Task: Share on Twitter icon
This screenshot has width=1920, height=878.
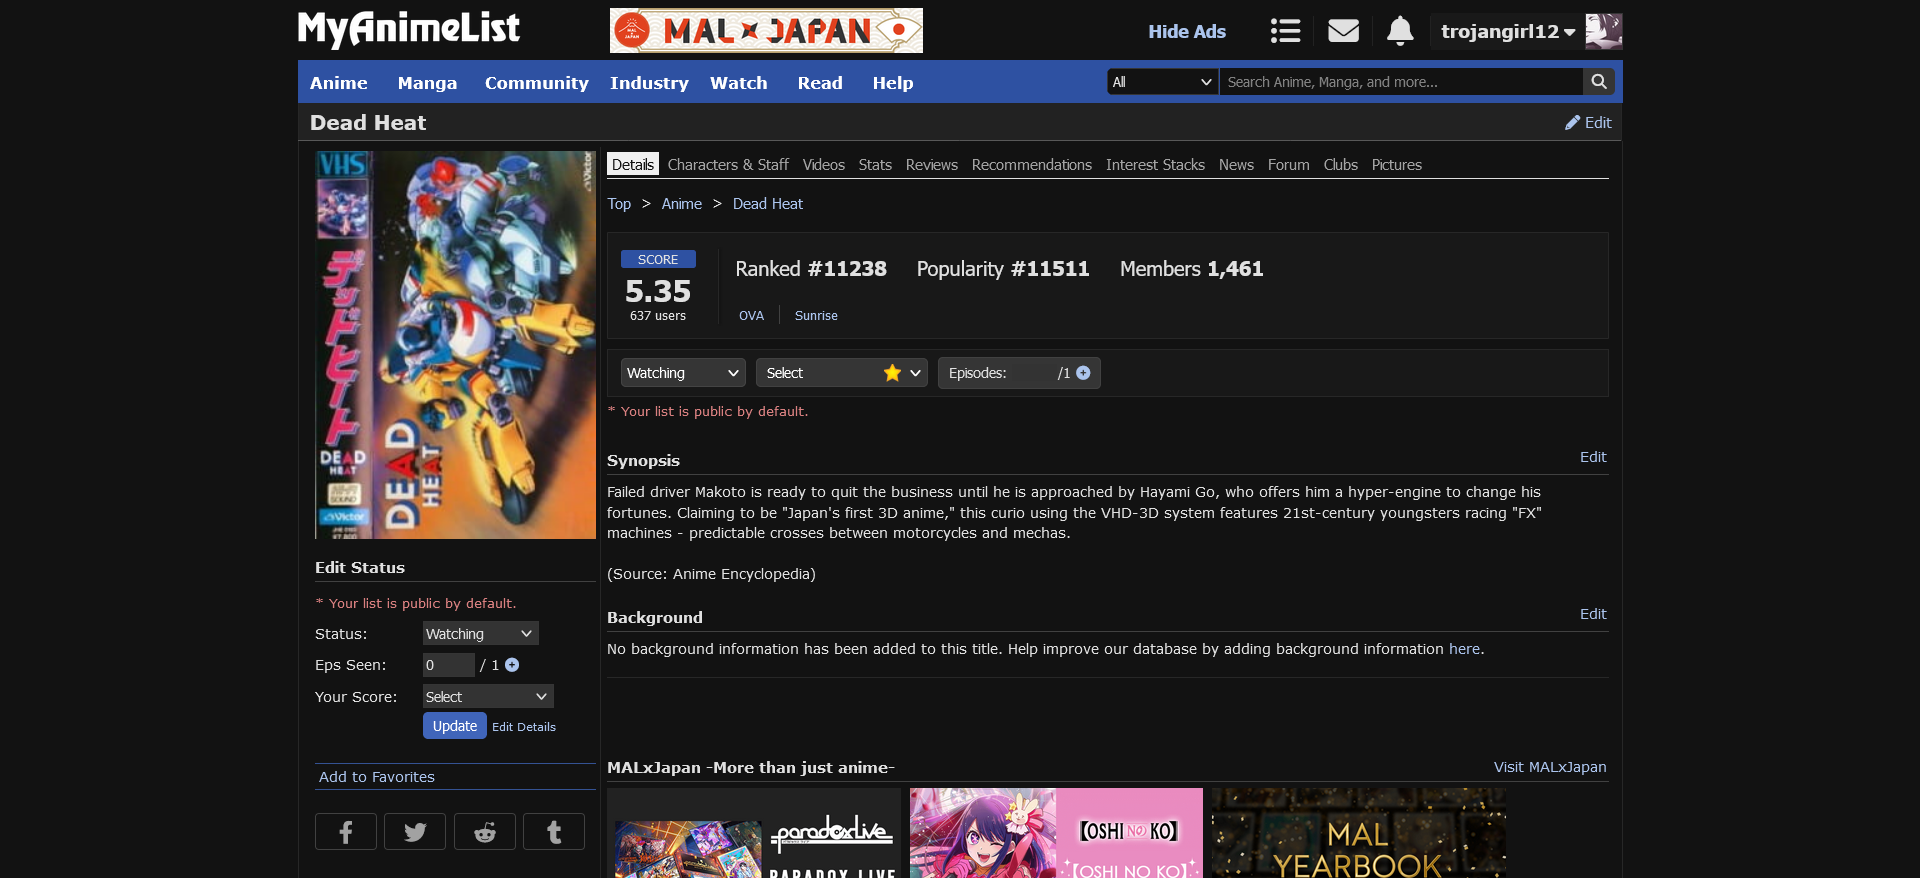Action: (415, 832)
